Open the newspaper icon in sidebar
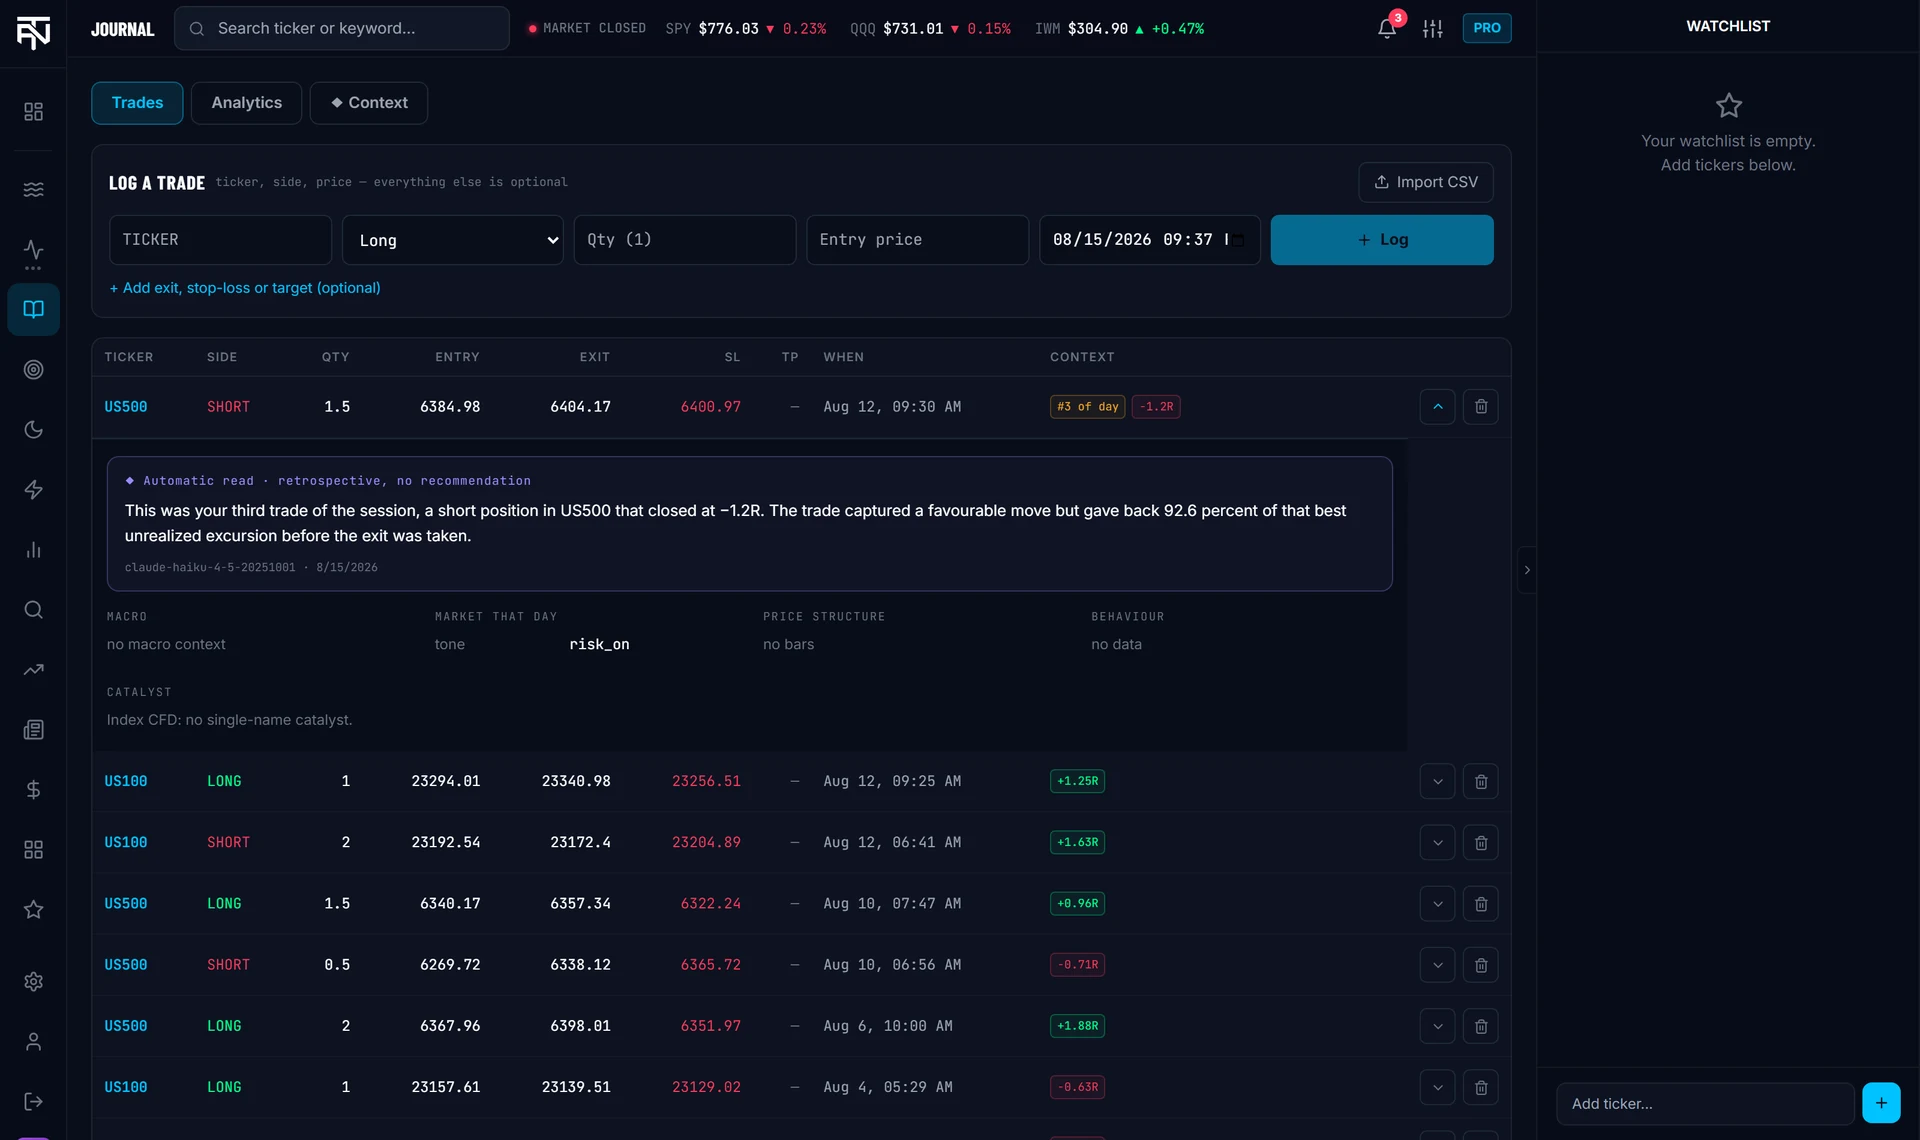Viewport: 1920px width, 1140px height. pos(33,730)
